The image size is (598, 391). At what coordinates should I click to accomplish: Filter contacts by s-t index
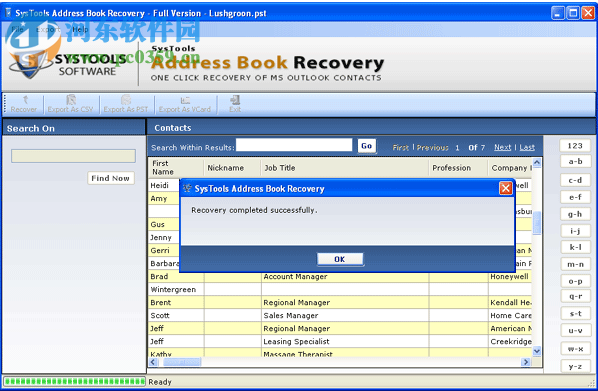coord(575,314)
